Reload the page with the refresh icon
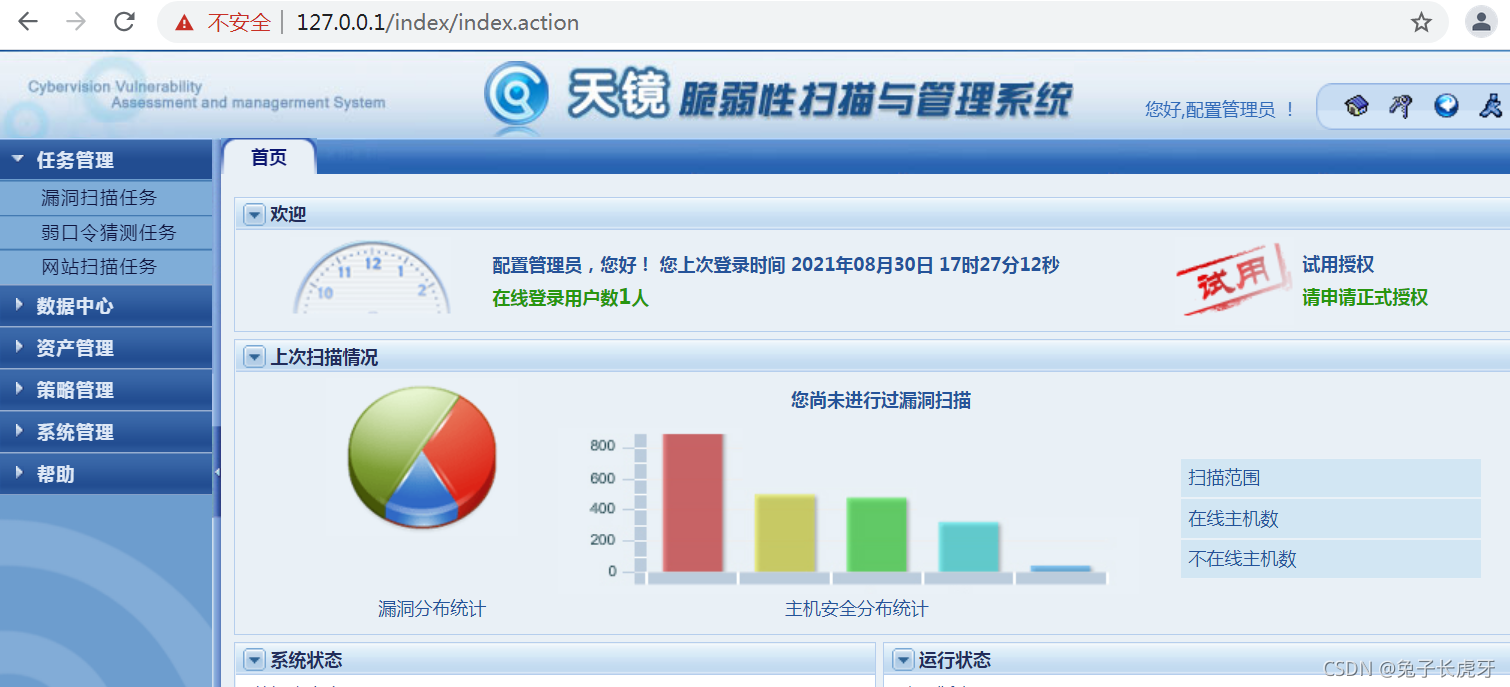This screenshot has width=1510, height=687. click(124, 22)
